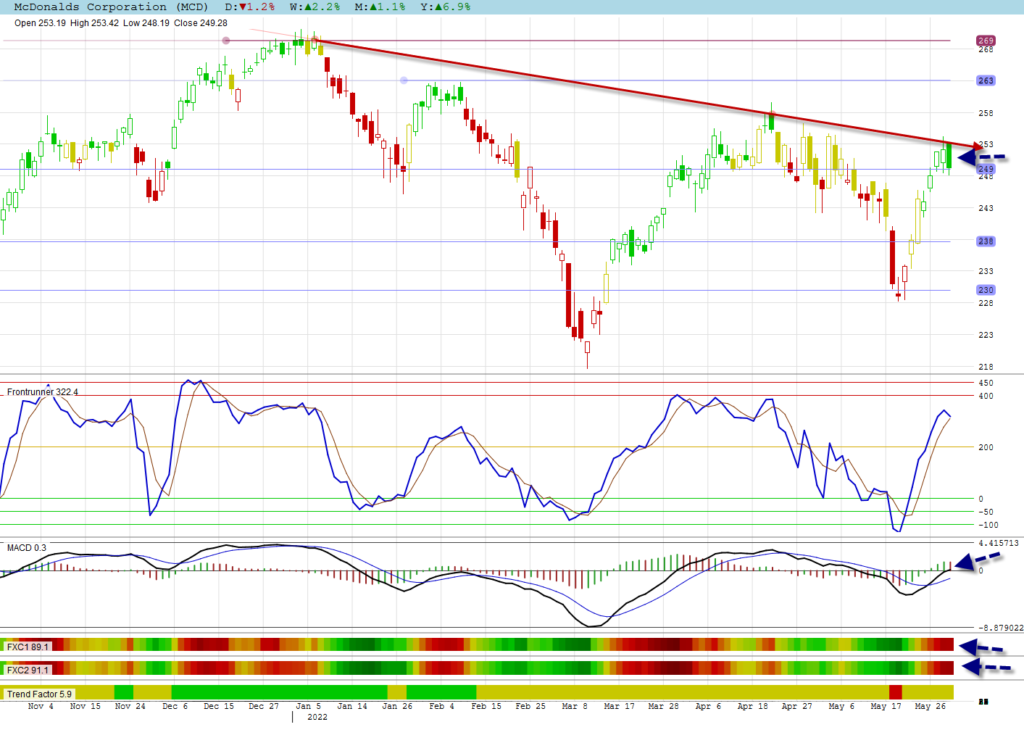Click the 218 price axis value
The height and width of the screenshot is (735, 1024).
(985, 367)
